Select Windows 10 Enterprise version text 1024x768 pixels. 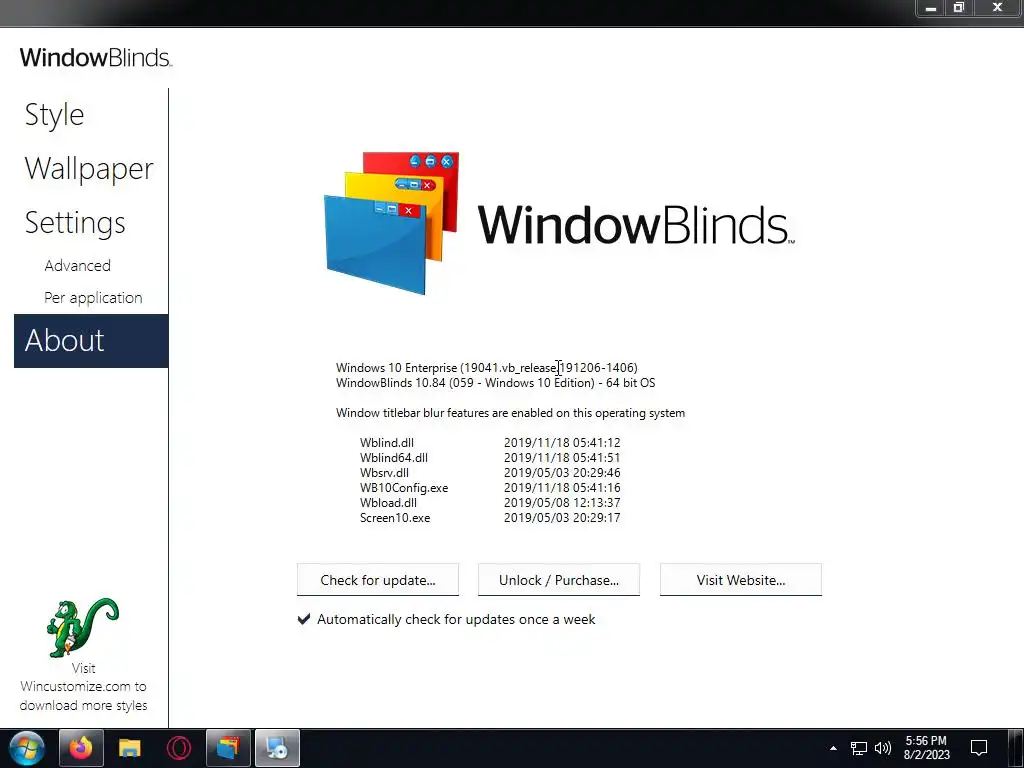coord(487,368)
